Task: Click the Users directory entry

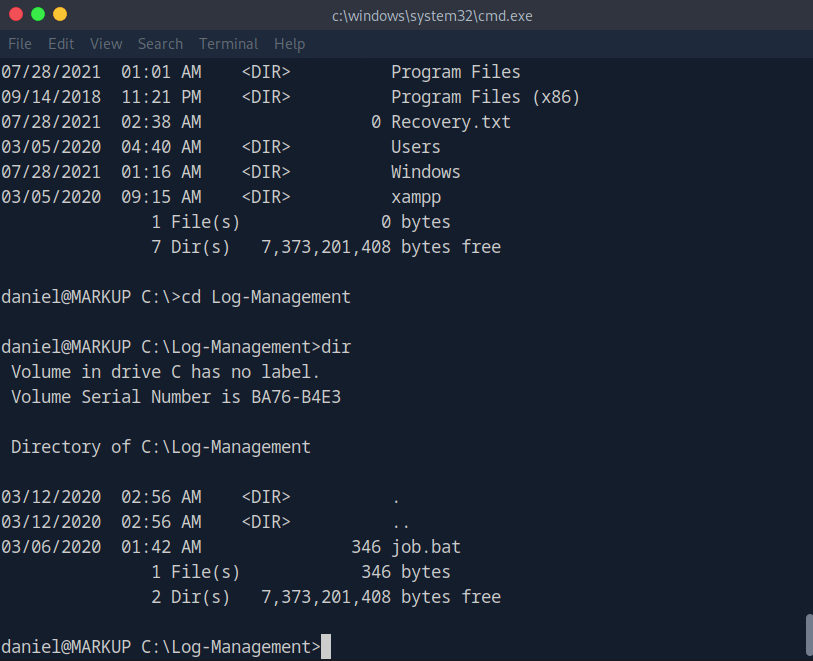Action: pyautogui.click(x=416, y=147)
